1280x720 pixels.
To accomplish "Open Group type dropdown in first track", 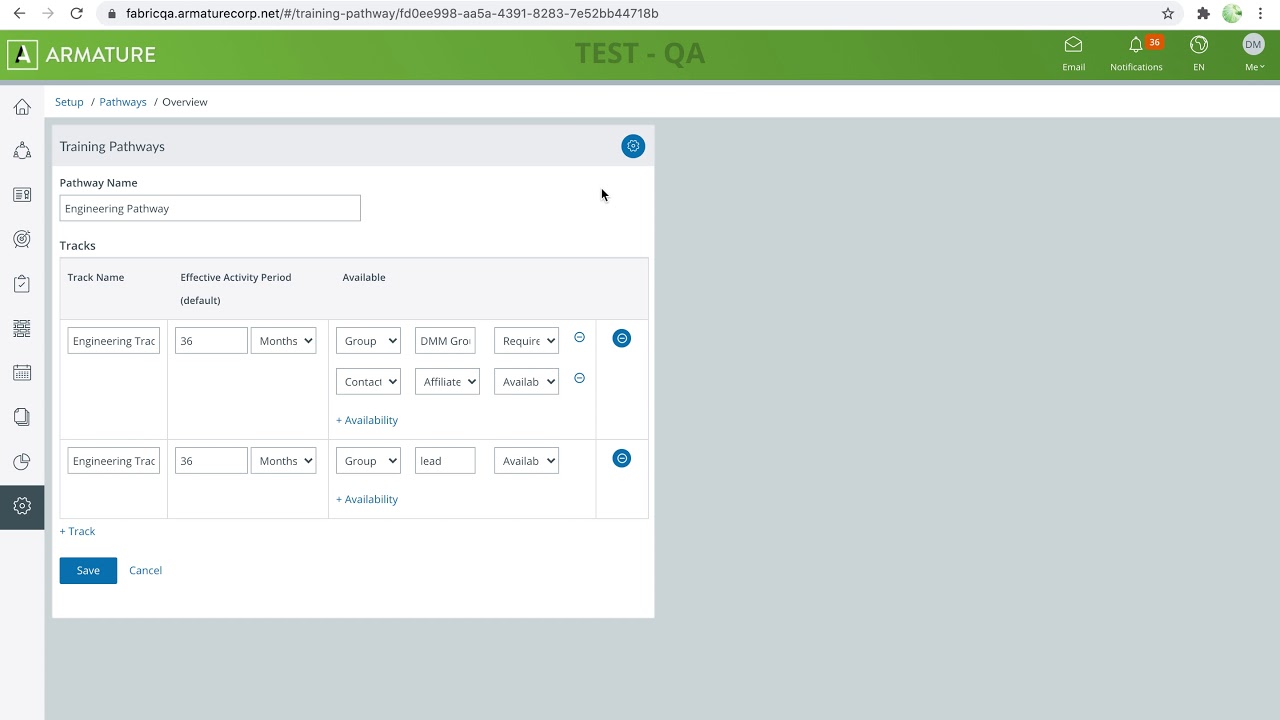I will 368,341.
